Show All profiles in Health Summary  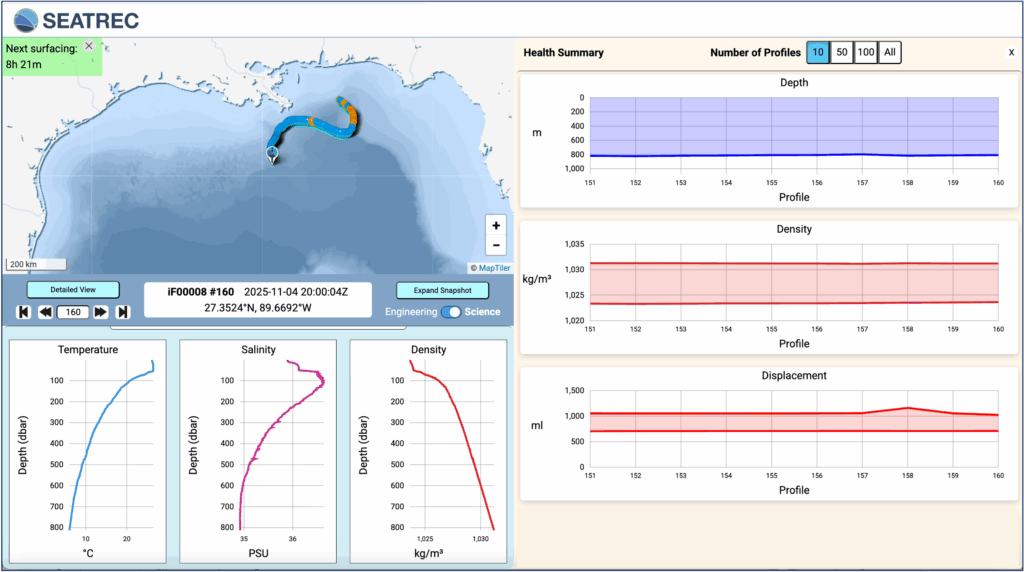tap(890, 53)
